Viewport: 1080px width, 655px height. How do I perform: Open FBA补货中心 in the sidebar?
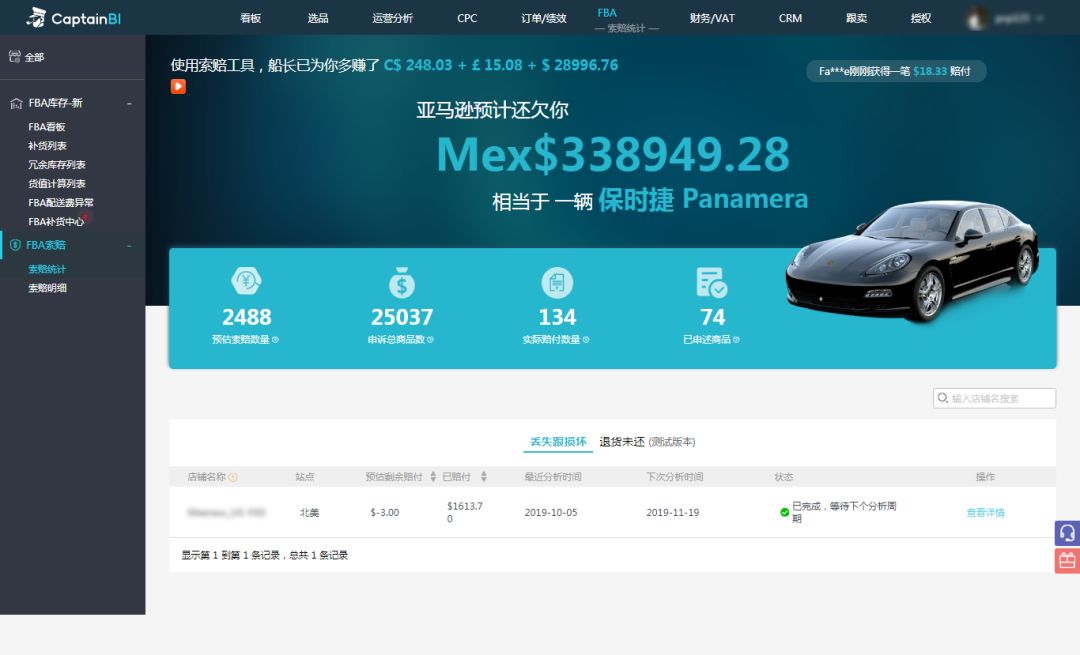coord(56,222)
